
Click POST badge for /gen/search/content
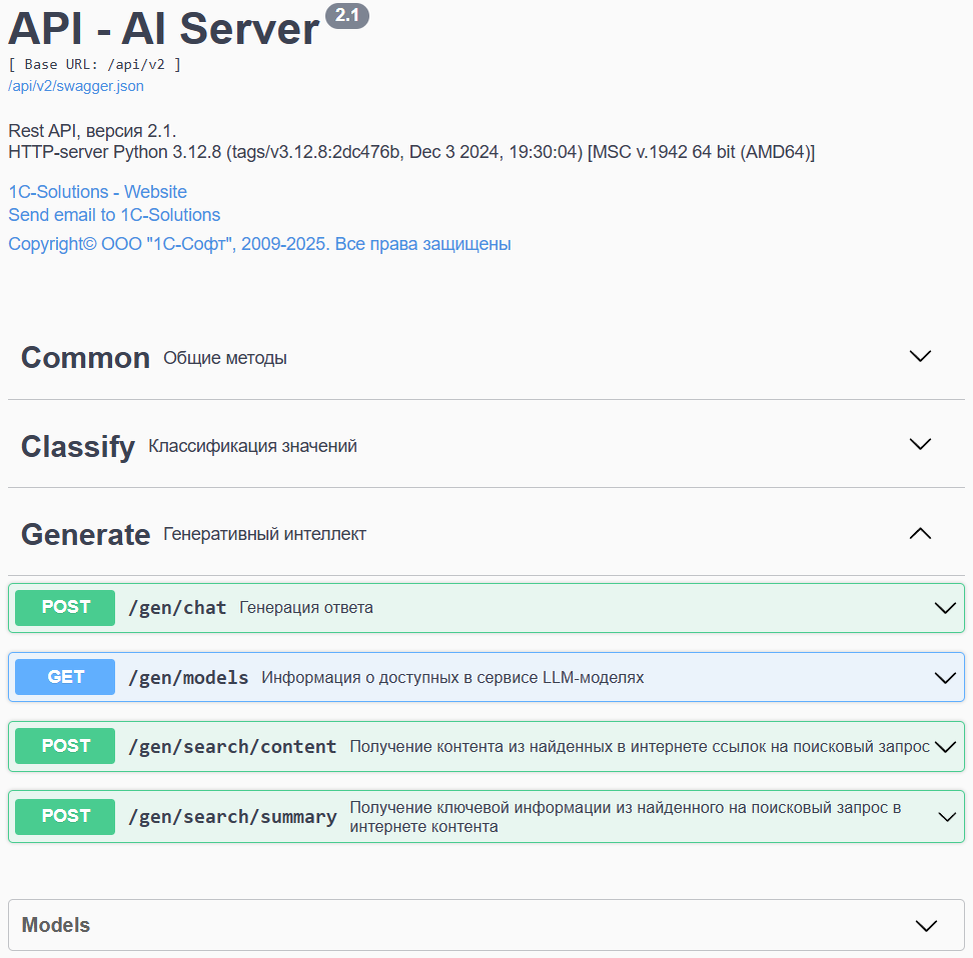click(x=66, y=747)
